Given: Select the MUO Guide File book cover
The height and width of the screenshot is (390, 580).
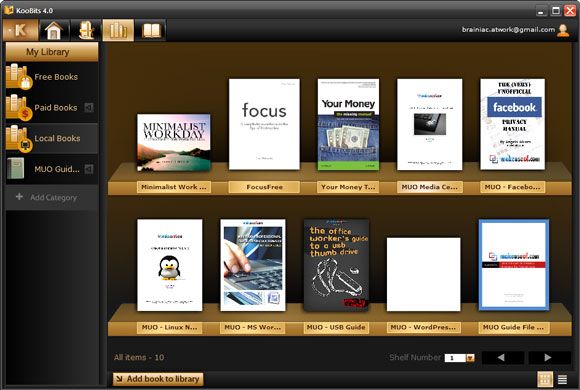Looking at the screenshot, I should click(514, 265).
